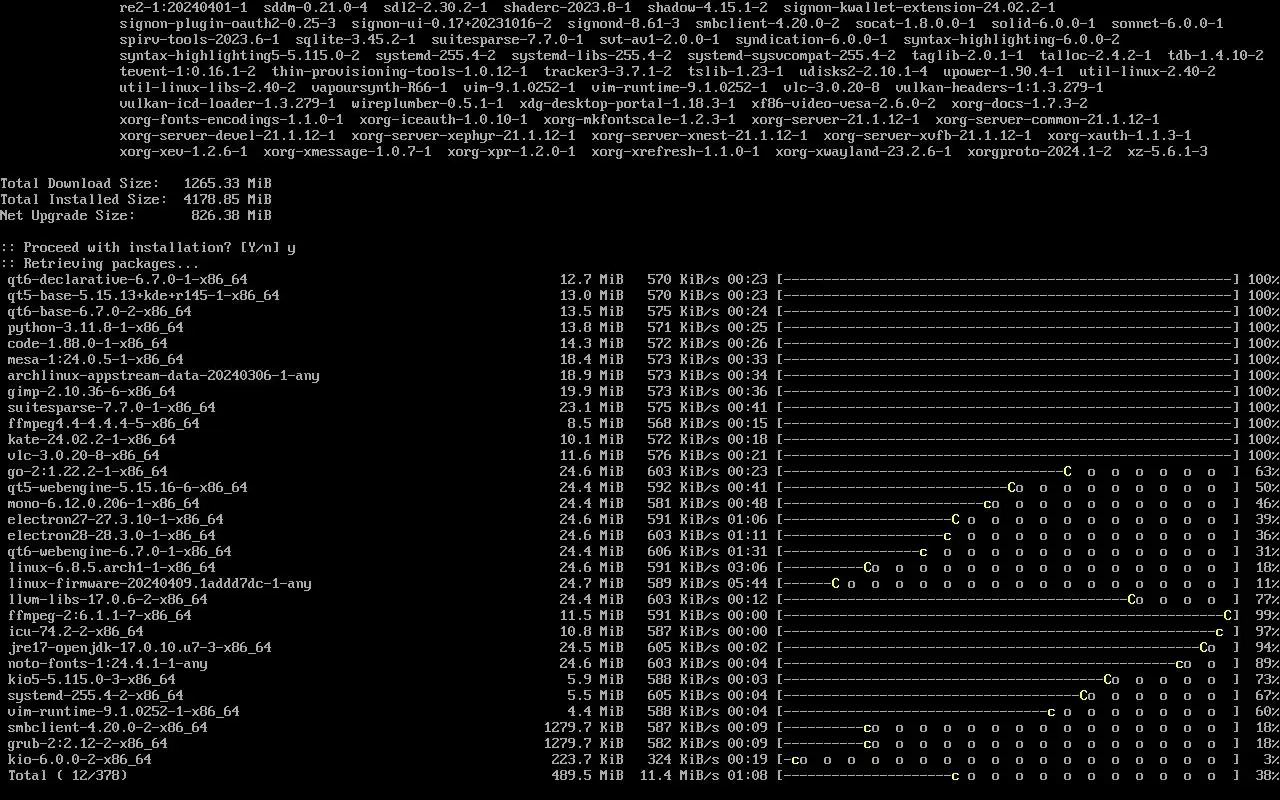This screenshot has height=800, width=1280.
Task: Click the kio-6.0.0 progress bar
Action: (1008, 759)
